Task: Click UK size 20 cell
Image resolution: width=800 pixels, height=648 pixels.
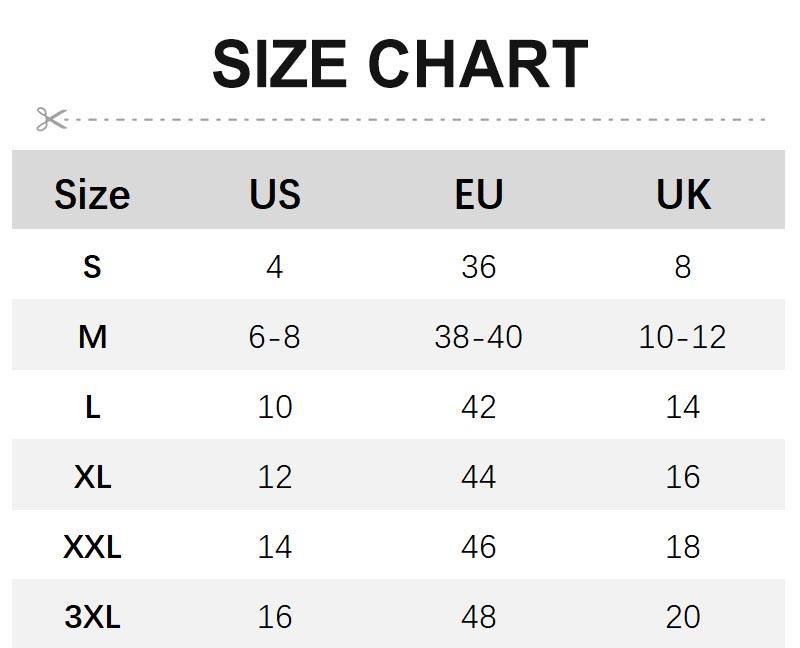Action: coord(683,617)
